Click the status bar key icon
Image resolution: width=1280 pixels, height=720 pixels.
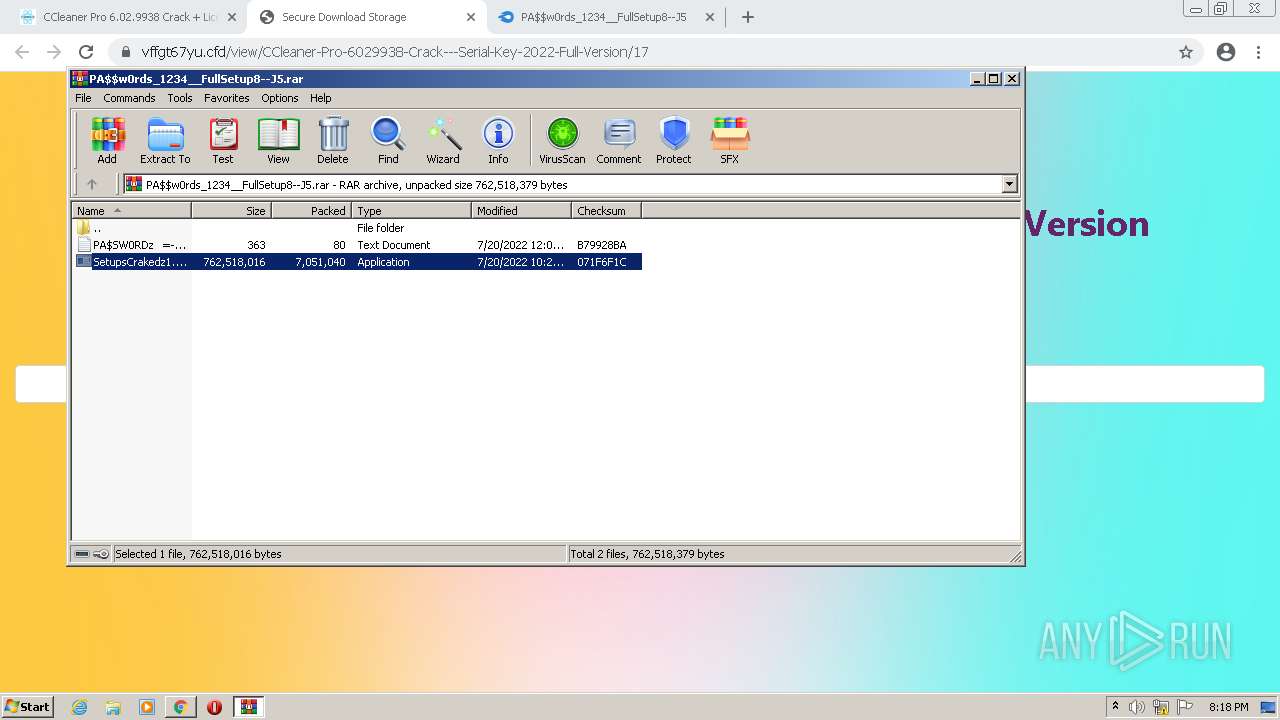(101, 554)
